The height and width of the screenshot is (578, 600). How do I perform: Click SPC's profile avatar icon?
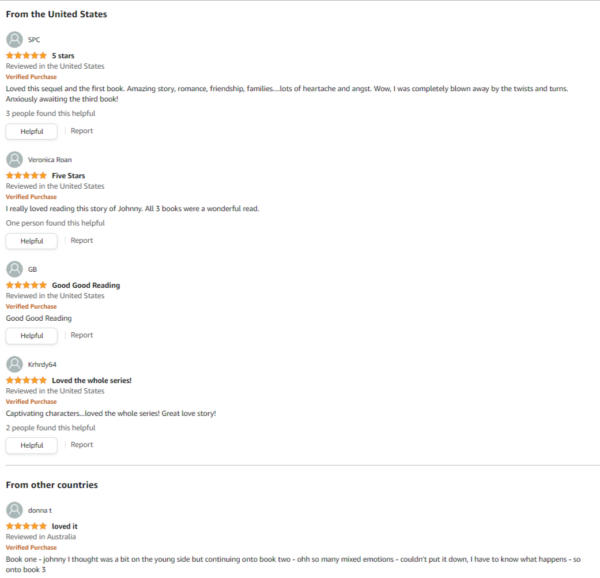[x=15, y=39]
